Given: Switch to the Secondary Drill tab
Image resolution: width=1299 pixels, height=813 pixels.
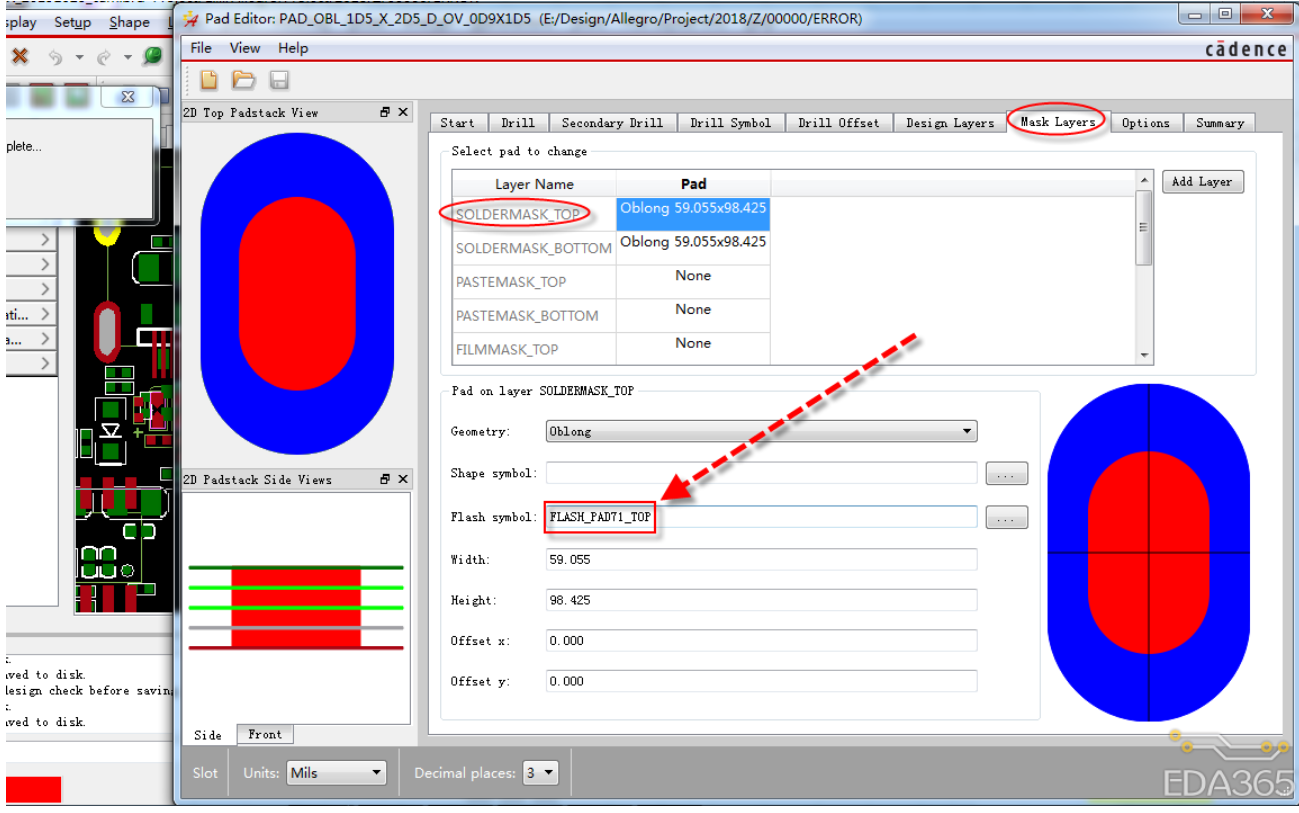Looking at the screenshot, I should (612, 123).
